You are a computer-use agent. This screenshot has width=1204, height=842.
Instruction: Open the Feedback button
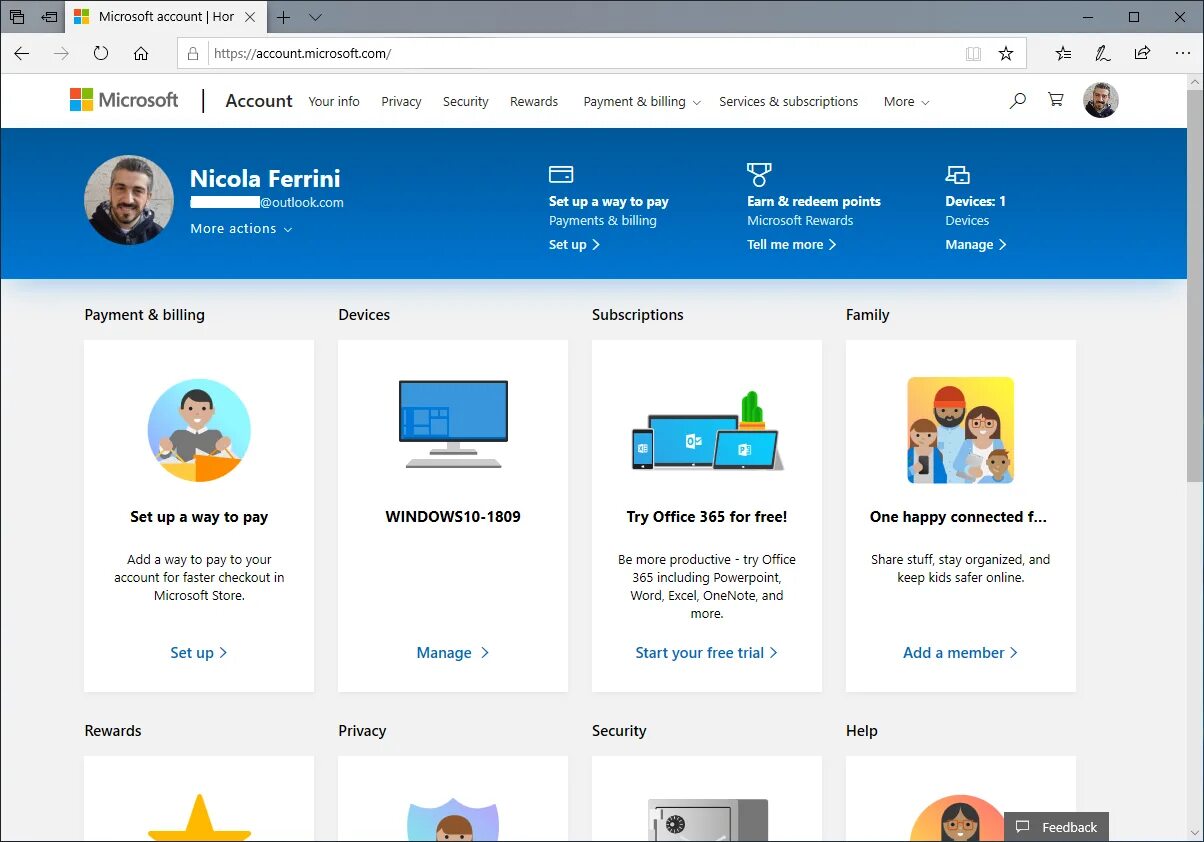[x=1056, y=827]
